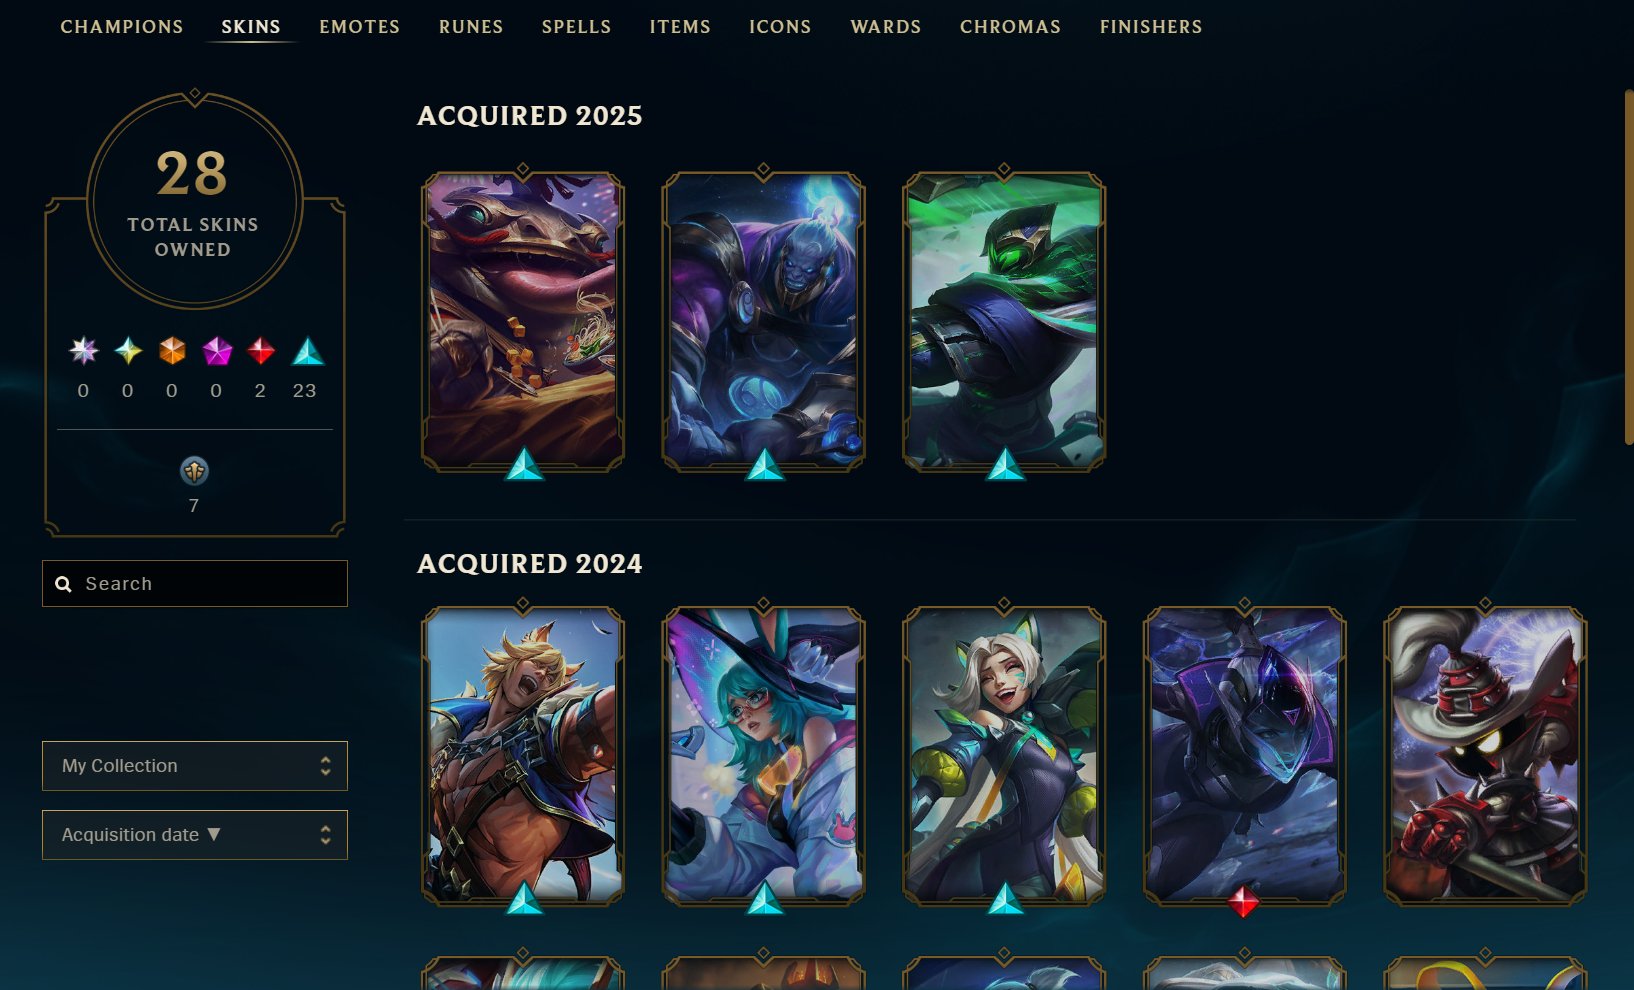The image size is (1634, 990).
Task: Select the teal-haired witch hat skin
Action: tap(764, 756)
